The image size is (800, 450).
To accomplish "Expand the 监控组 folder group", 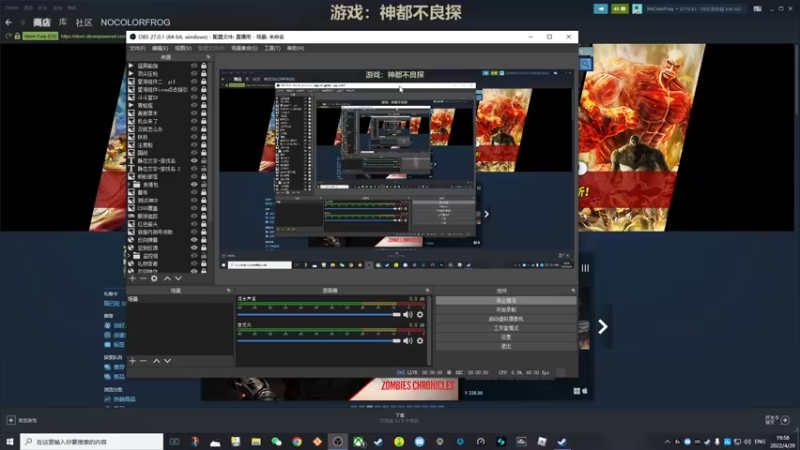I will coord(130,256).
